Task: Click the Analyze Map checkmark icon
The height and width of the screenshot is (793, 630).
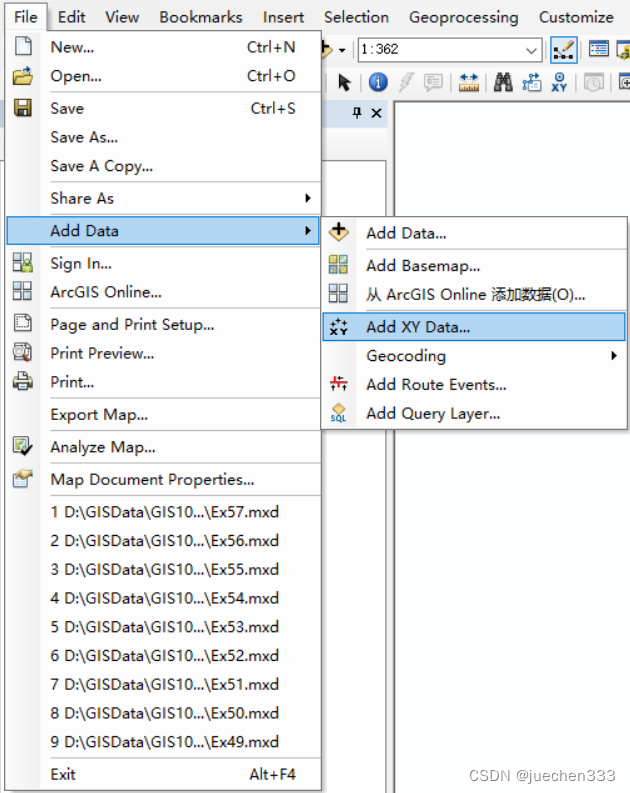Action: pos(23,446)
